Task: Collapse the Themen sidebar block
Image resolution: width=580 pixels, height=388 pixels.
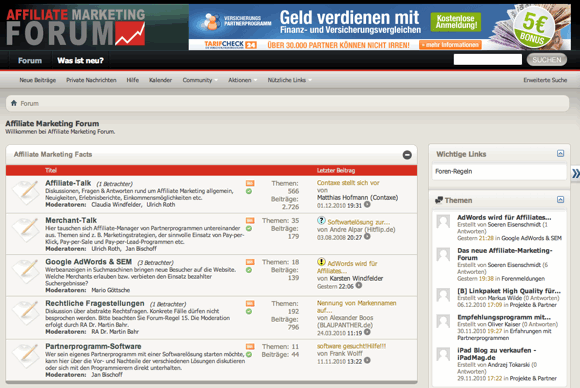Action: [560, 200]
